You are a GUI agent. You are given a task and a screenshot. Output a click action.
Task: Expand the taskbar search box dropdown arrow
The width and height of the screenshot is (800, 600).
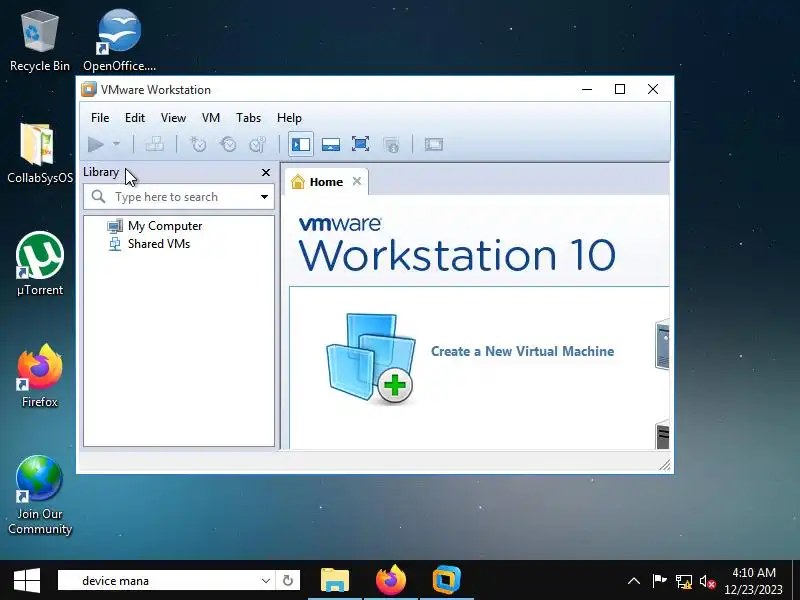tap(266, 581)
